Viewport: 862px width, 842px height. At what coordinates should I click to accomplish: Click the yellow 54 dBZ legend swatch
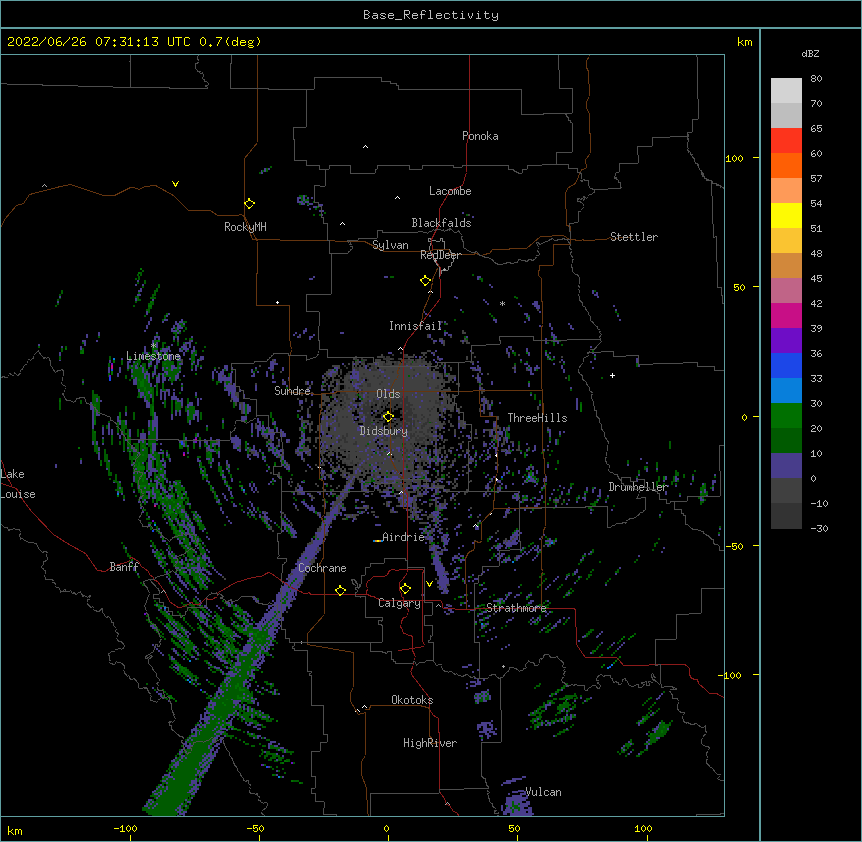tap(786, 215)
